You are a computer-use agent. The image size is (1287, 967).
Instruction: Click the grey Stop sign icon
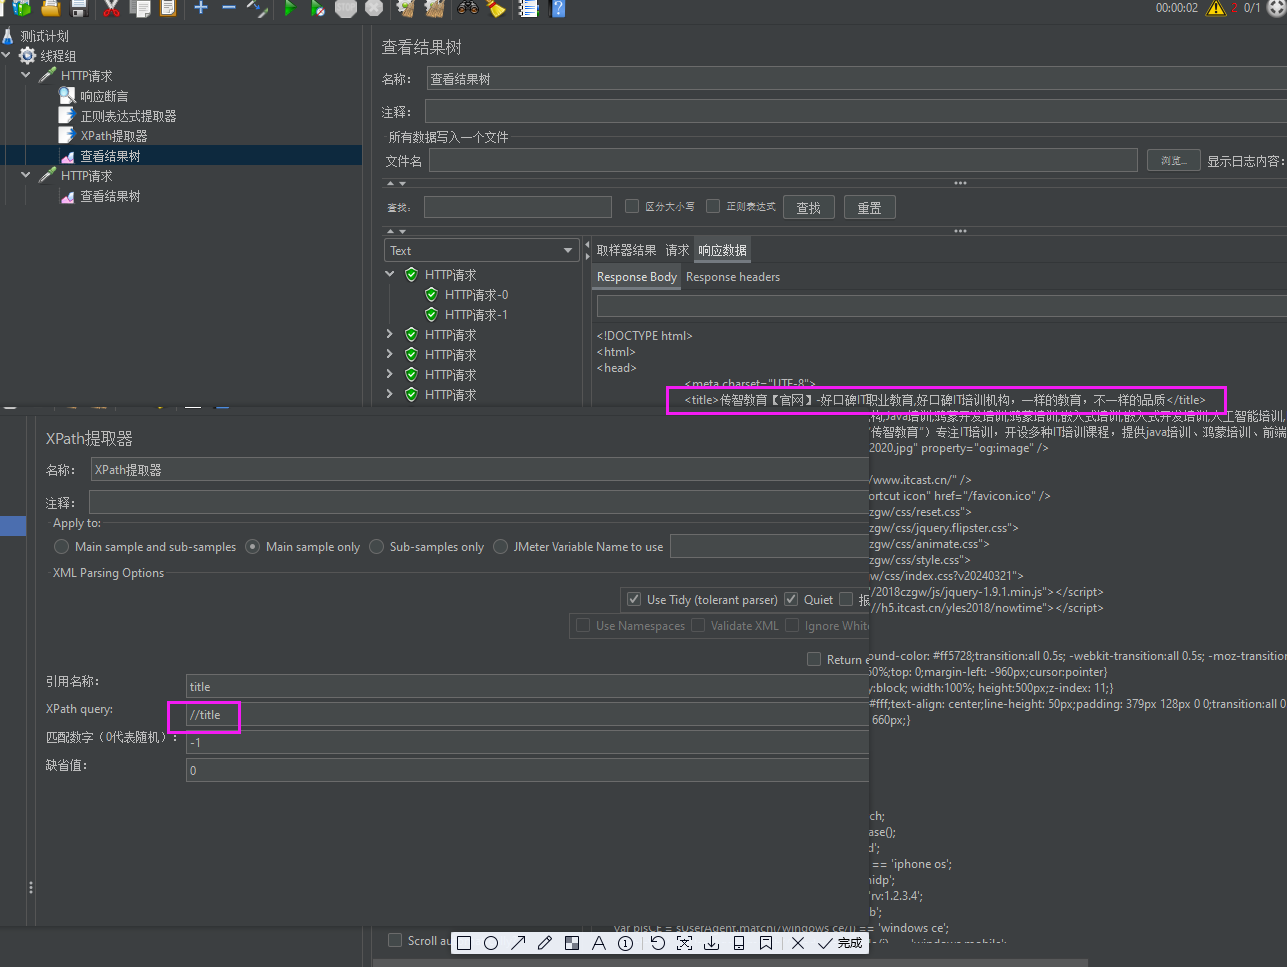point(346,8)
